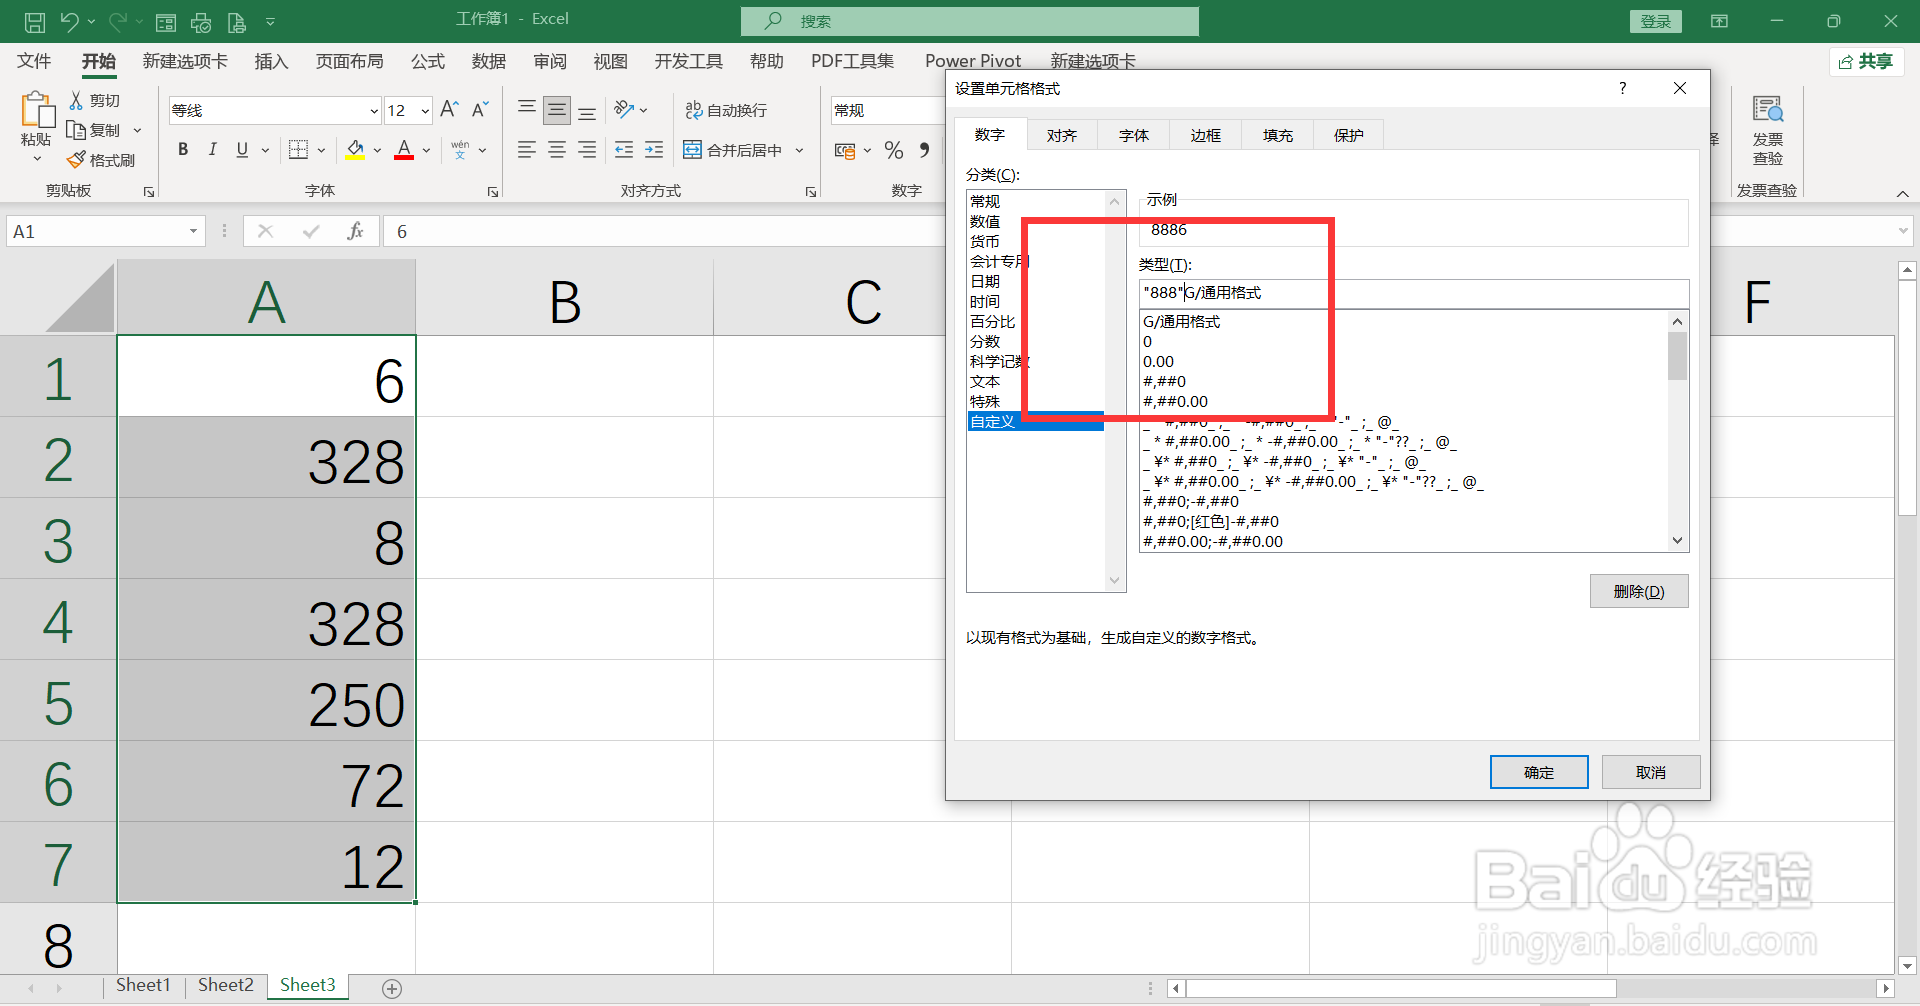Apply the red Font Color
Image resolution: width=1920 pixels, height=1006 pixels.
[x=404, y=150]
